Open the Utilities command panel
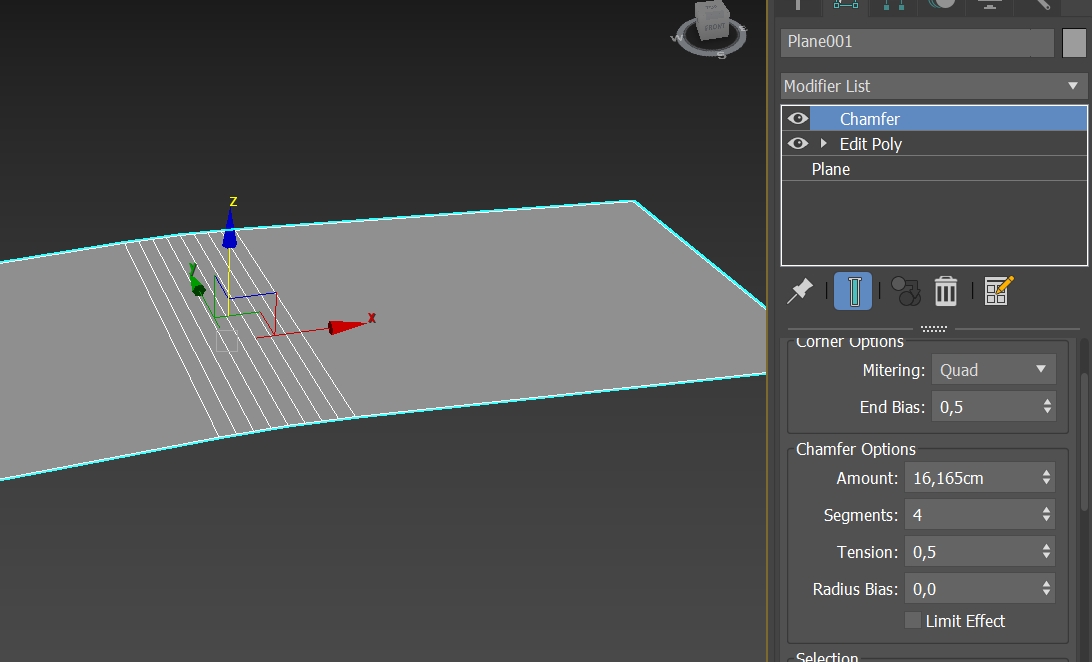The height and width of the screenshot is (662, 1092). click(1038, 7)
